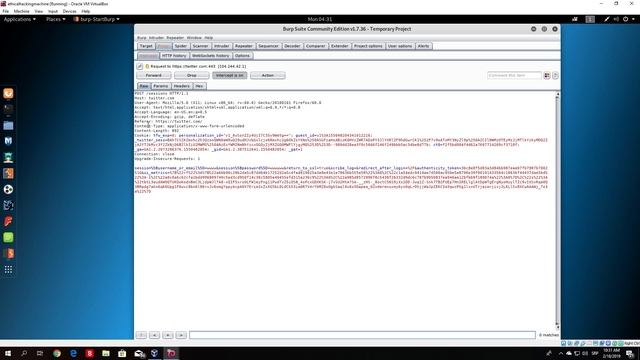Expand the burp-StartBurp app menu
The height and width of the screenshot is (360, 640).
pyautogui.click(x=97, y=19)
